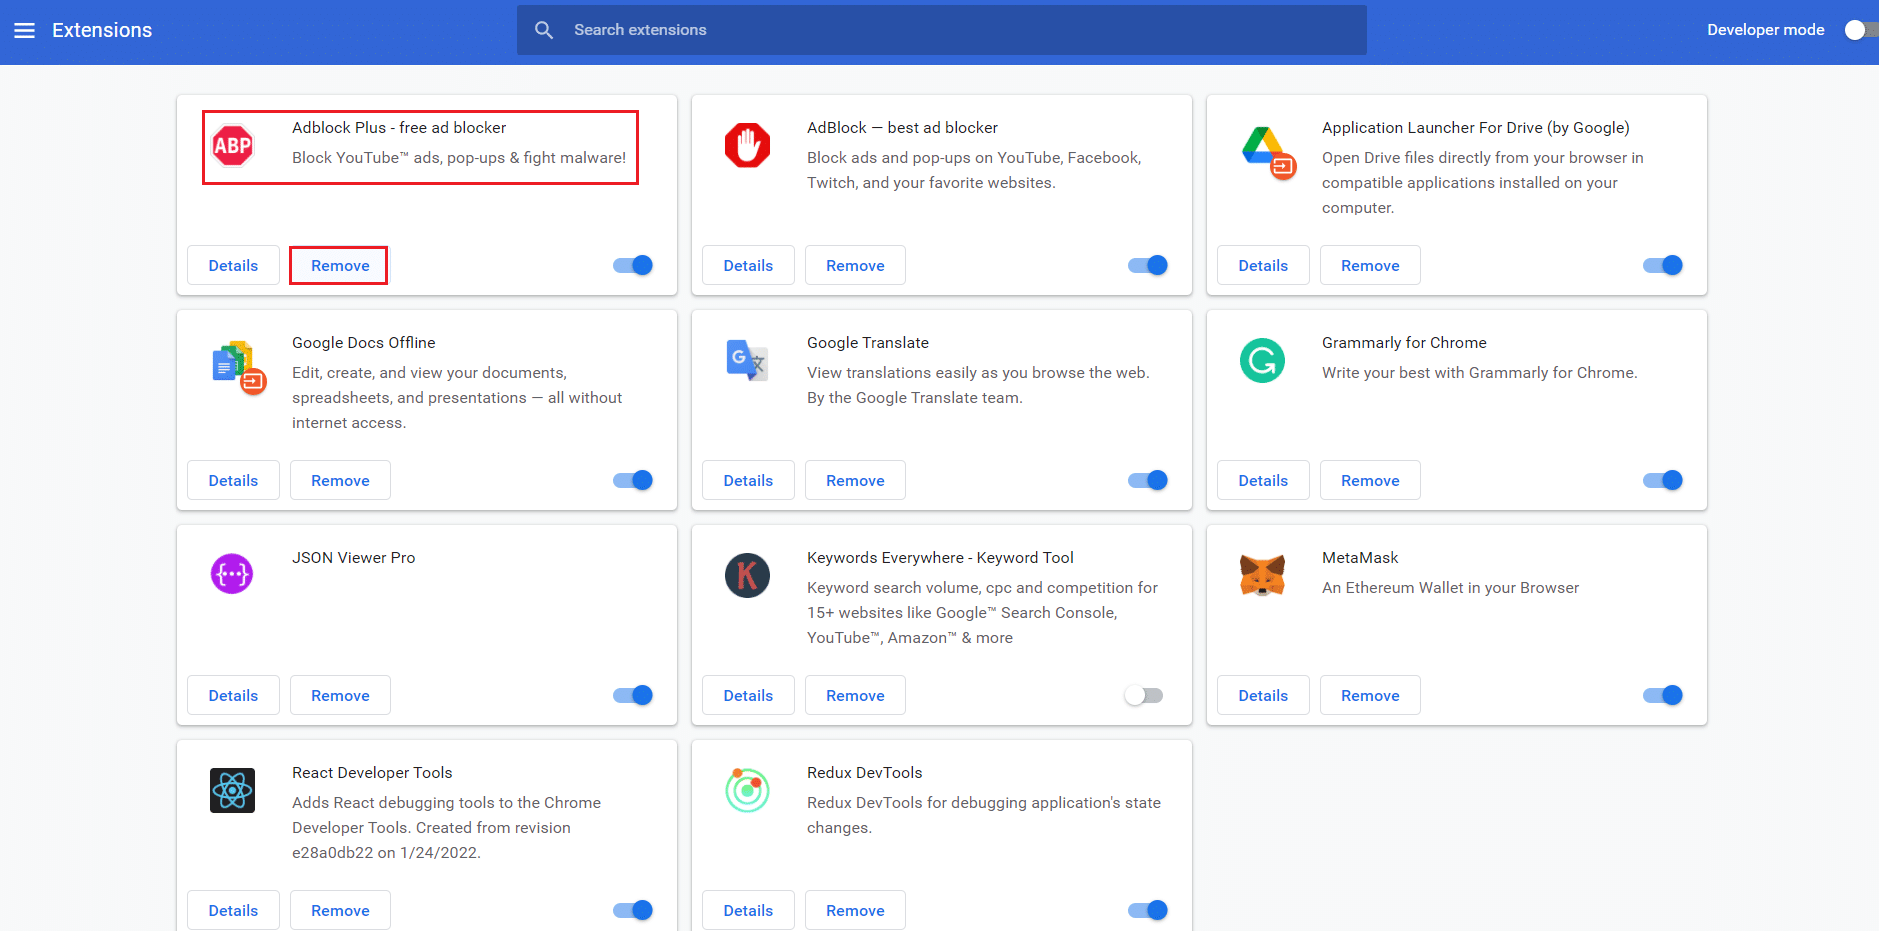Turn off React Developer Tools toggle
The image size is (1879, 931).
(x=633, y=910)
